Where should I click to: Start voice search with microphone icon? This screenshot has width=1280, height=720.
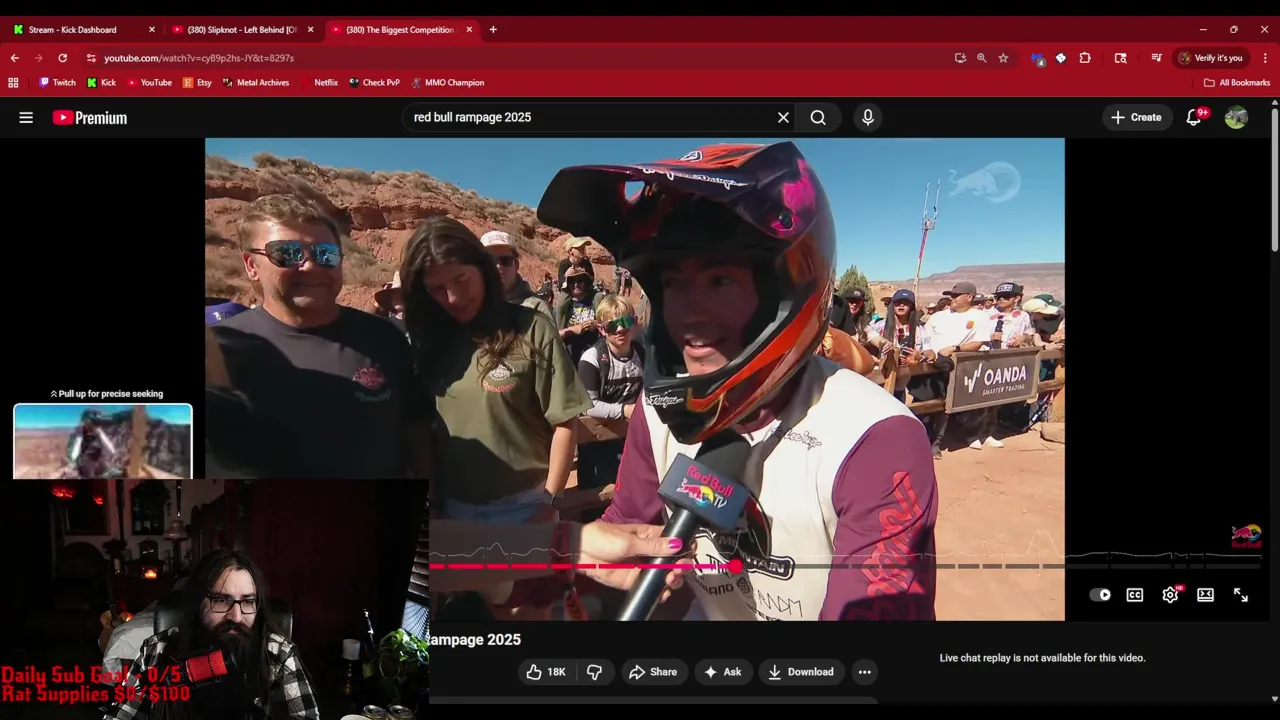point(867,117)
